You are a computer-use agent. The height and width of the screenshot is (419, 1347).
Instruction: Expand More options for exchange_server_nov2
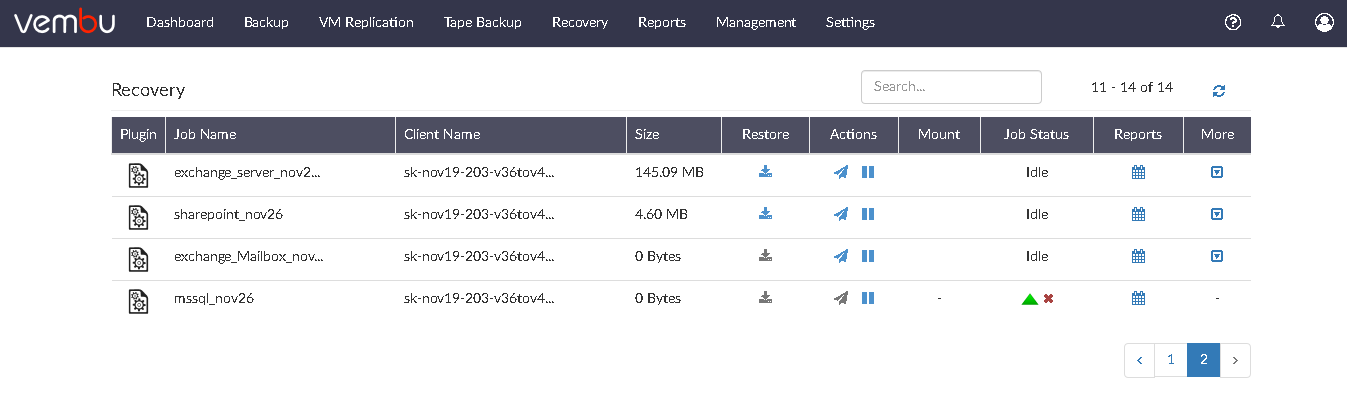[1217, 172]
